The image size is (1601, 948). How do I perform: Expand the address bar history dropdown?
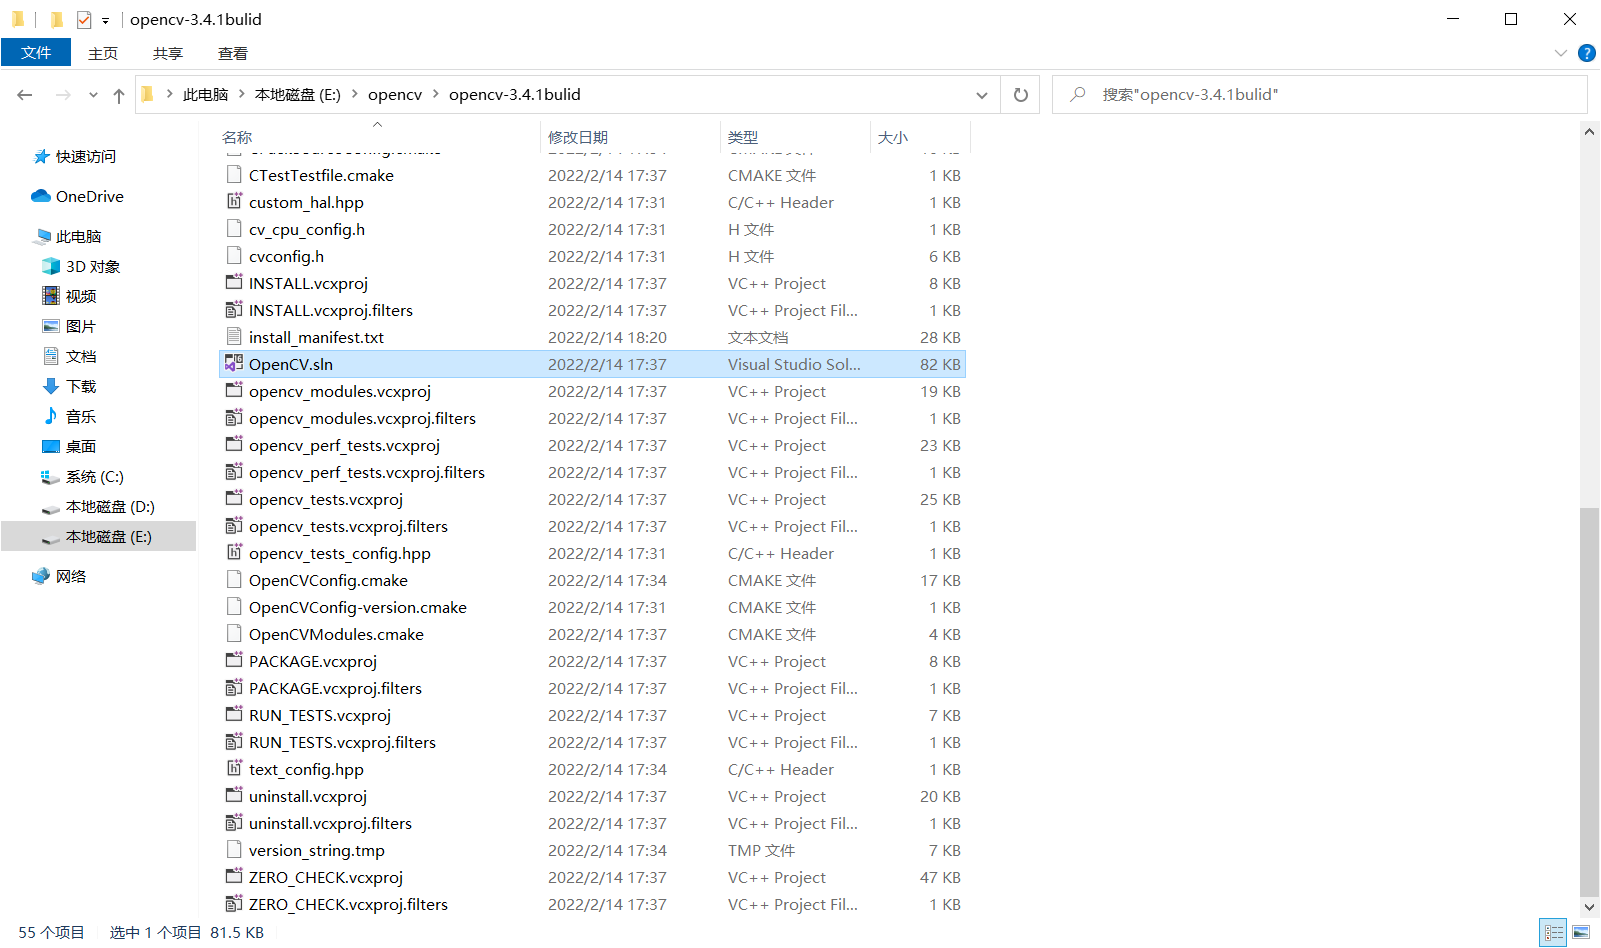coord(982,95)
